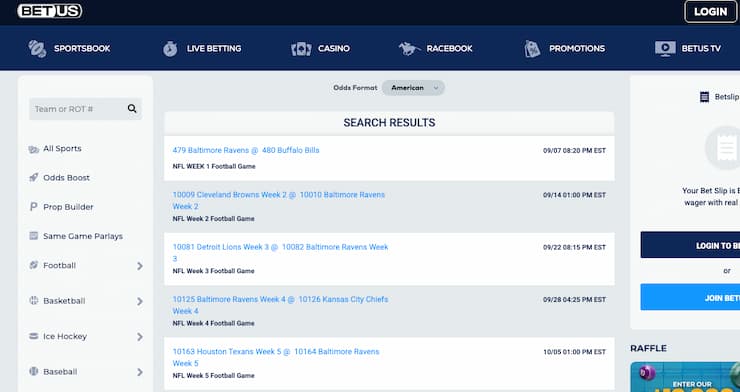This screenshot has height=392, width=740.
Task: Expand the Basketball category chevron
Action: point(140,301)
